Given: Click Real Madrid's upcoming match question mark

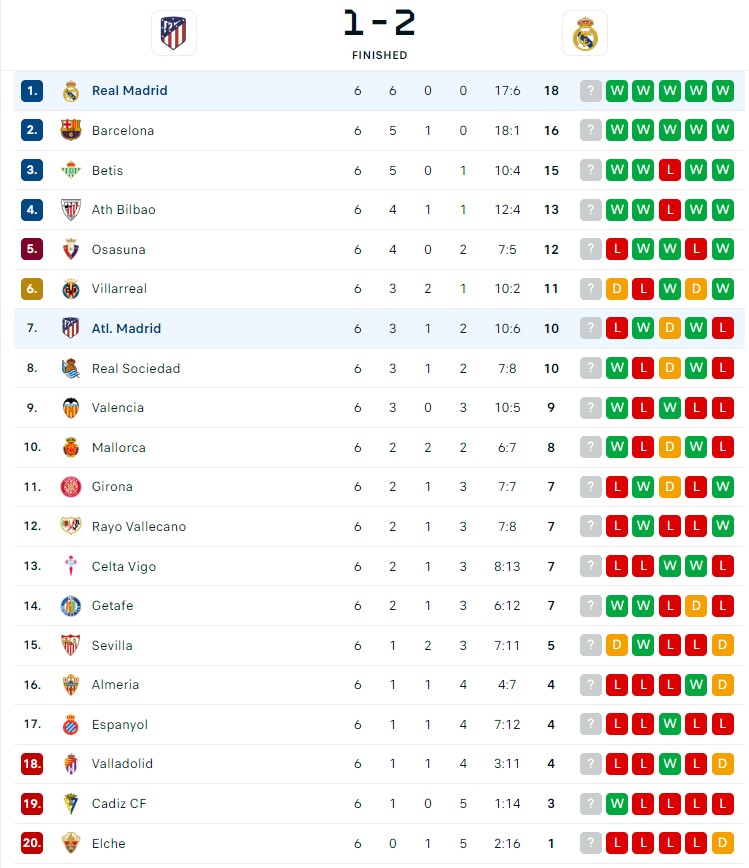Looking at the screenshot, I should coord(591,91).
